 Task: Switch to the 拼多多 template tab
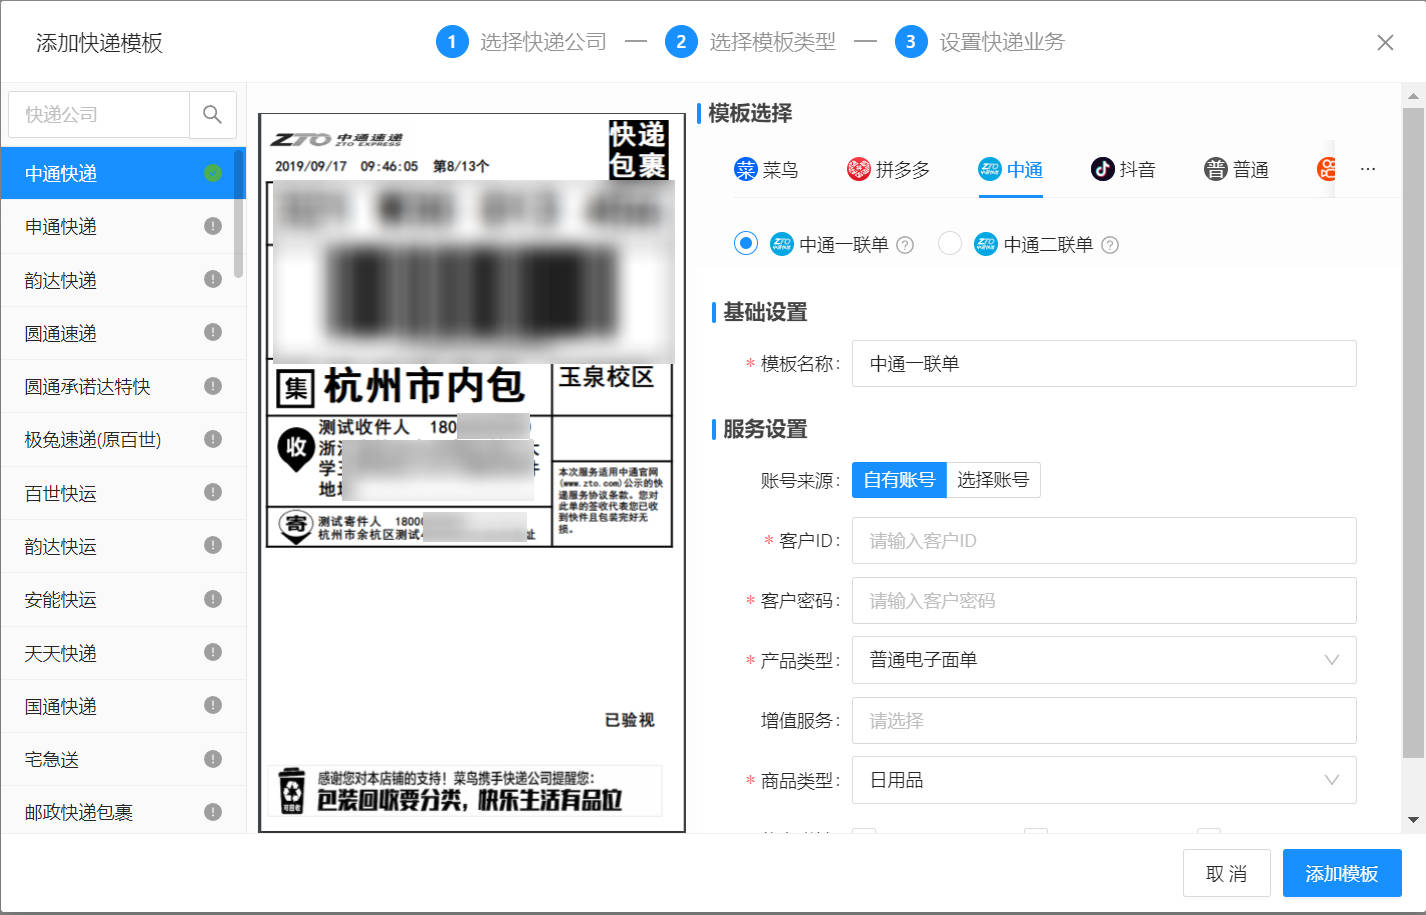pos(888,170)
